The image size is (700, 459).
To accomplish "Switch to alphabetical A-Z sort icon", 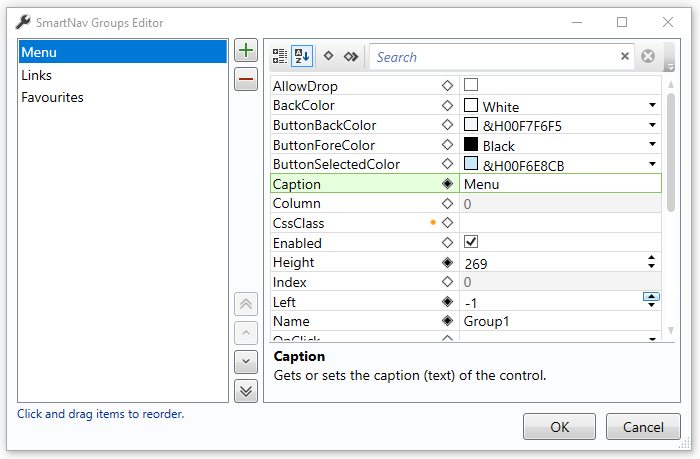I will (x=302, y=56).
